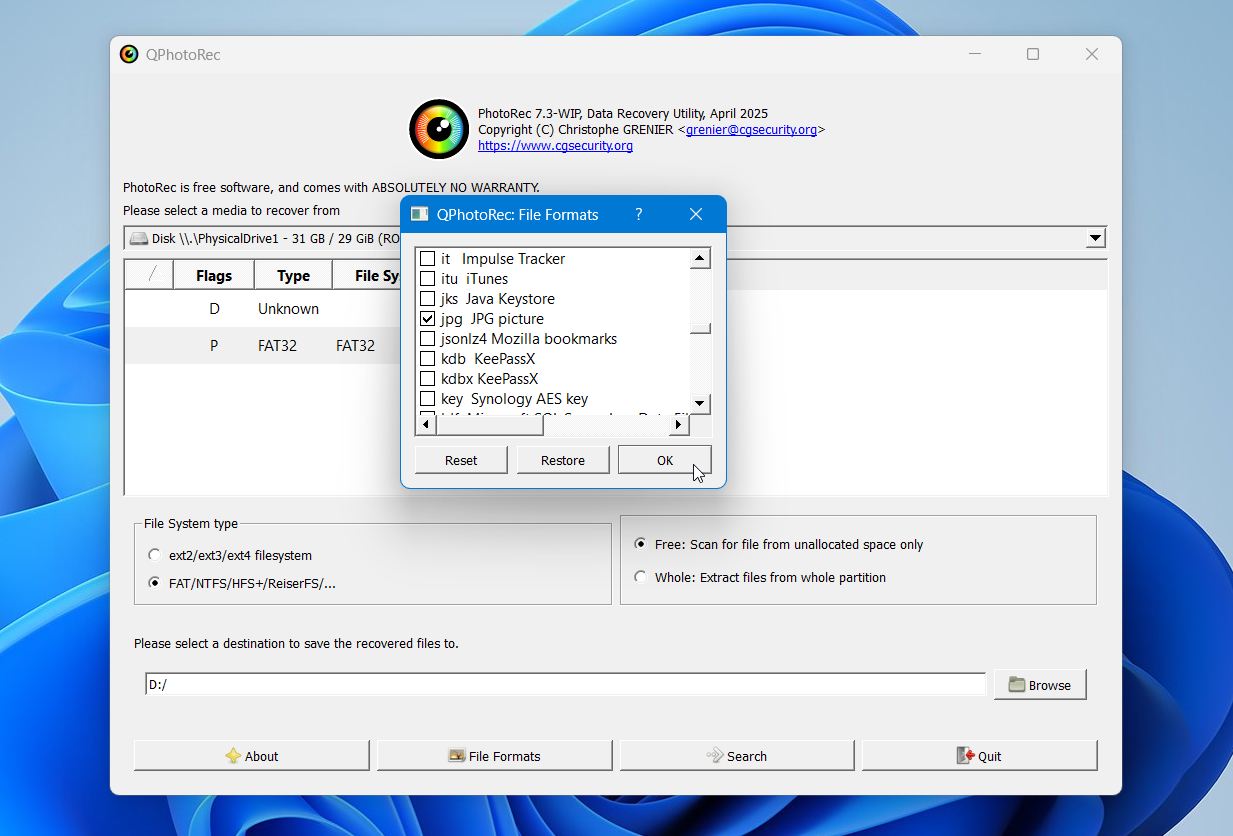
Task: Click the destination path field showing D:/
Action: pyautogui.click(x=565, y=685)
